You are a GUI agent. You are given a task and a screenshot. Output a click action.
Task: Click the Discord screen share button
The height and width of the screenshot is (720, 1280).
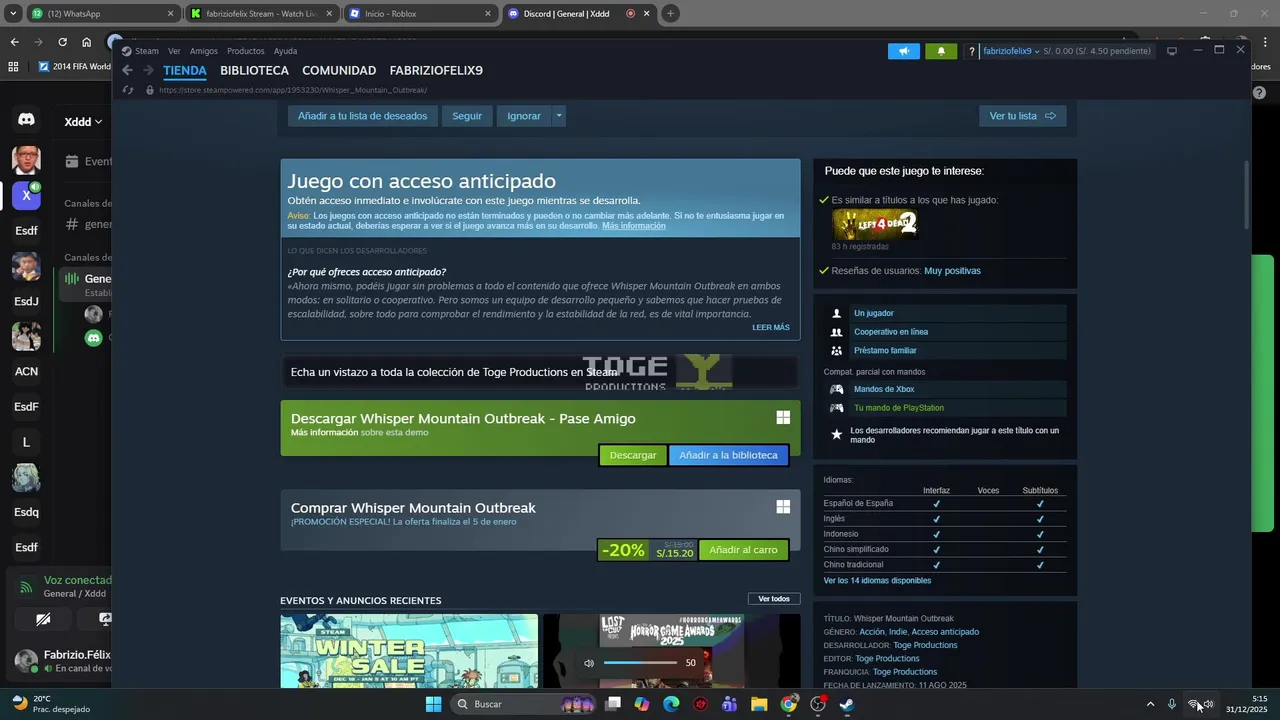105,619
